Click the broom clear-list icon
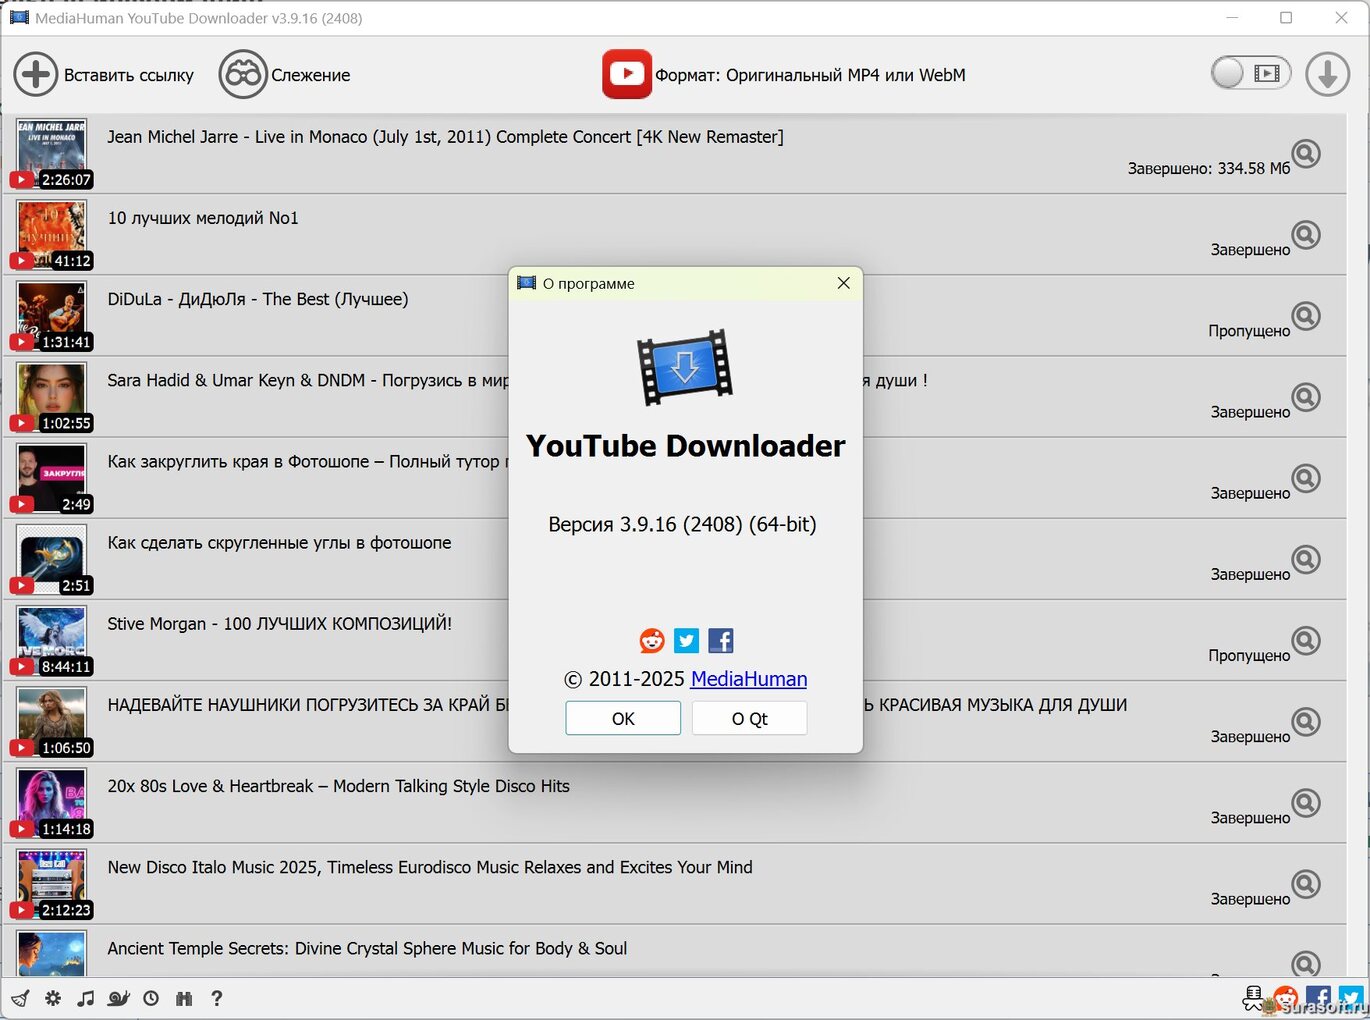This screenshot has width=1370, height=1020. [20, 998]
